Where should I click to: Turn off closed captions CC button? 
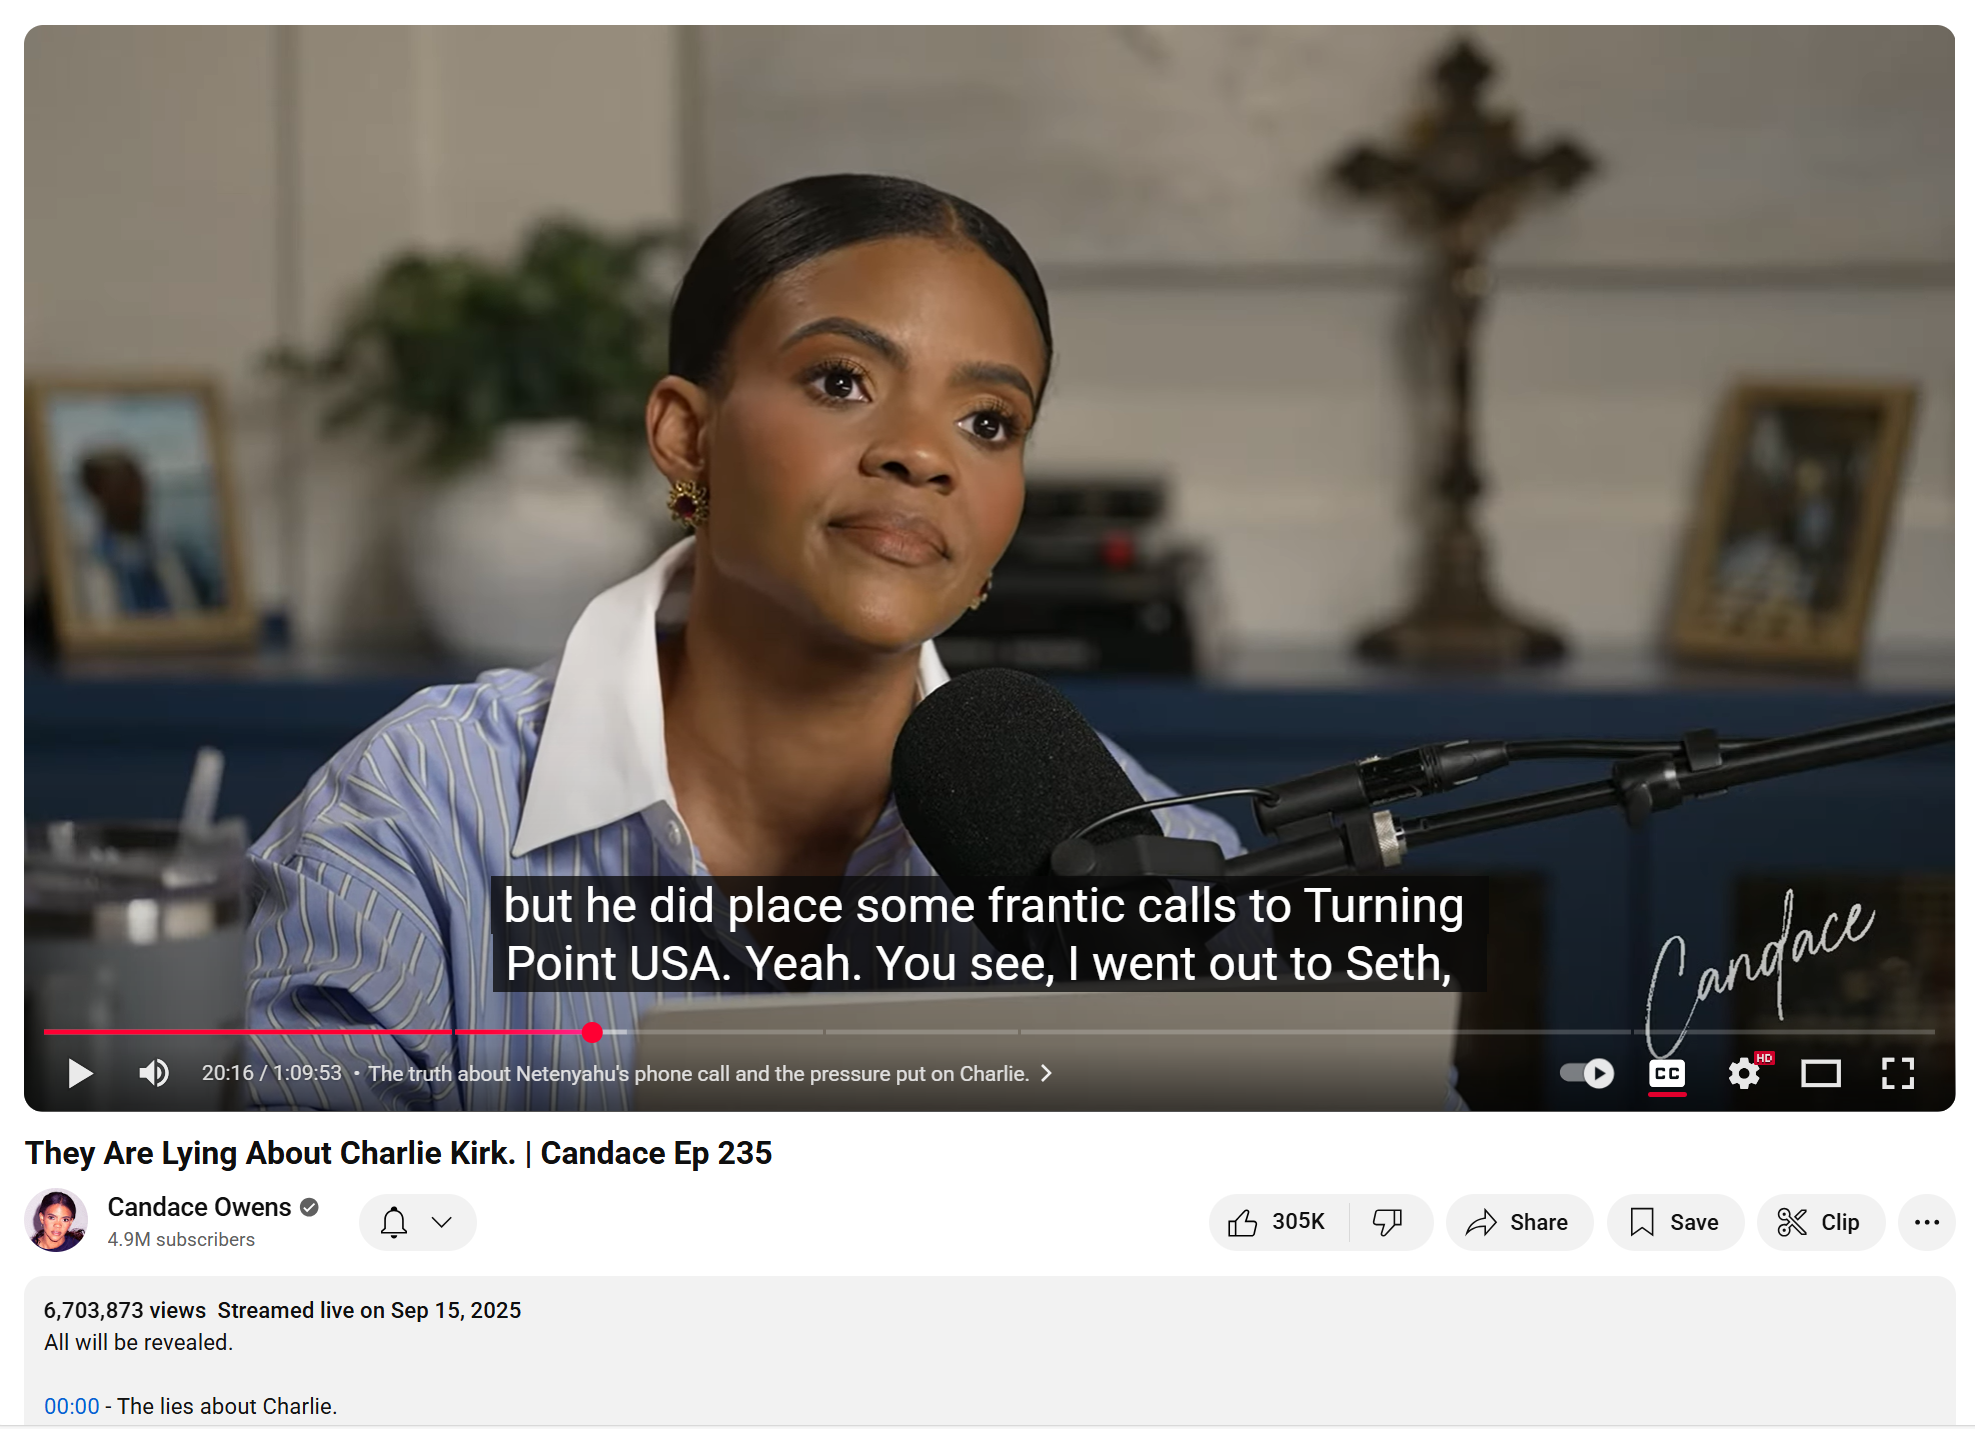tap(1667, 1074)
